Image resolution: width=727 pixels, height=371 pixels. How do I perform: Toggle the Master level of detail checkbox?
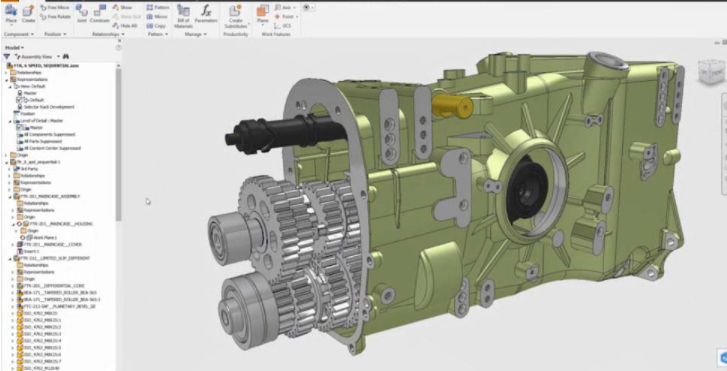19,128
